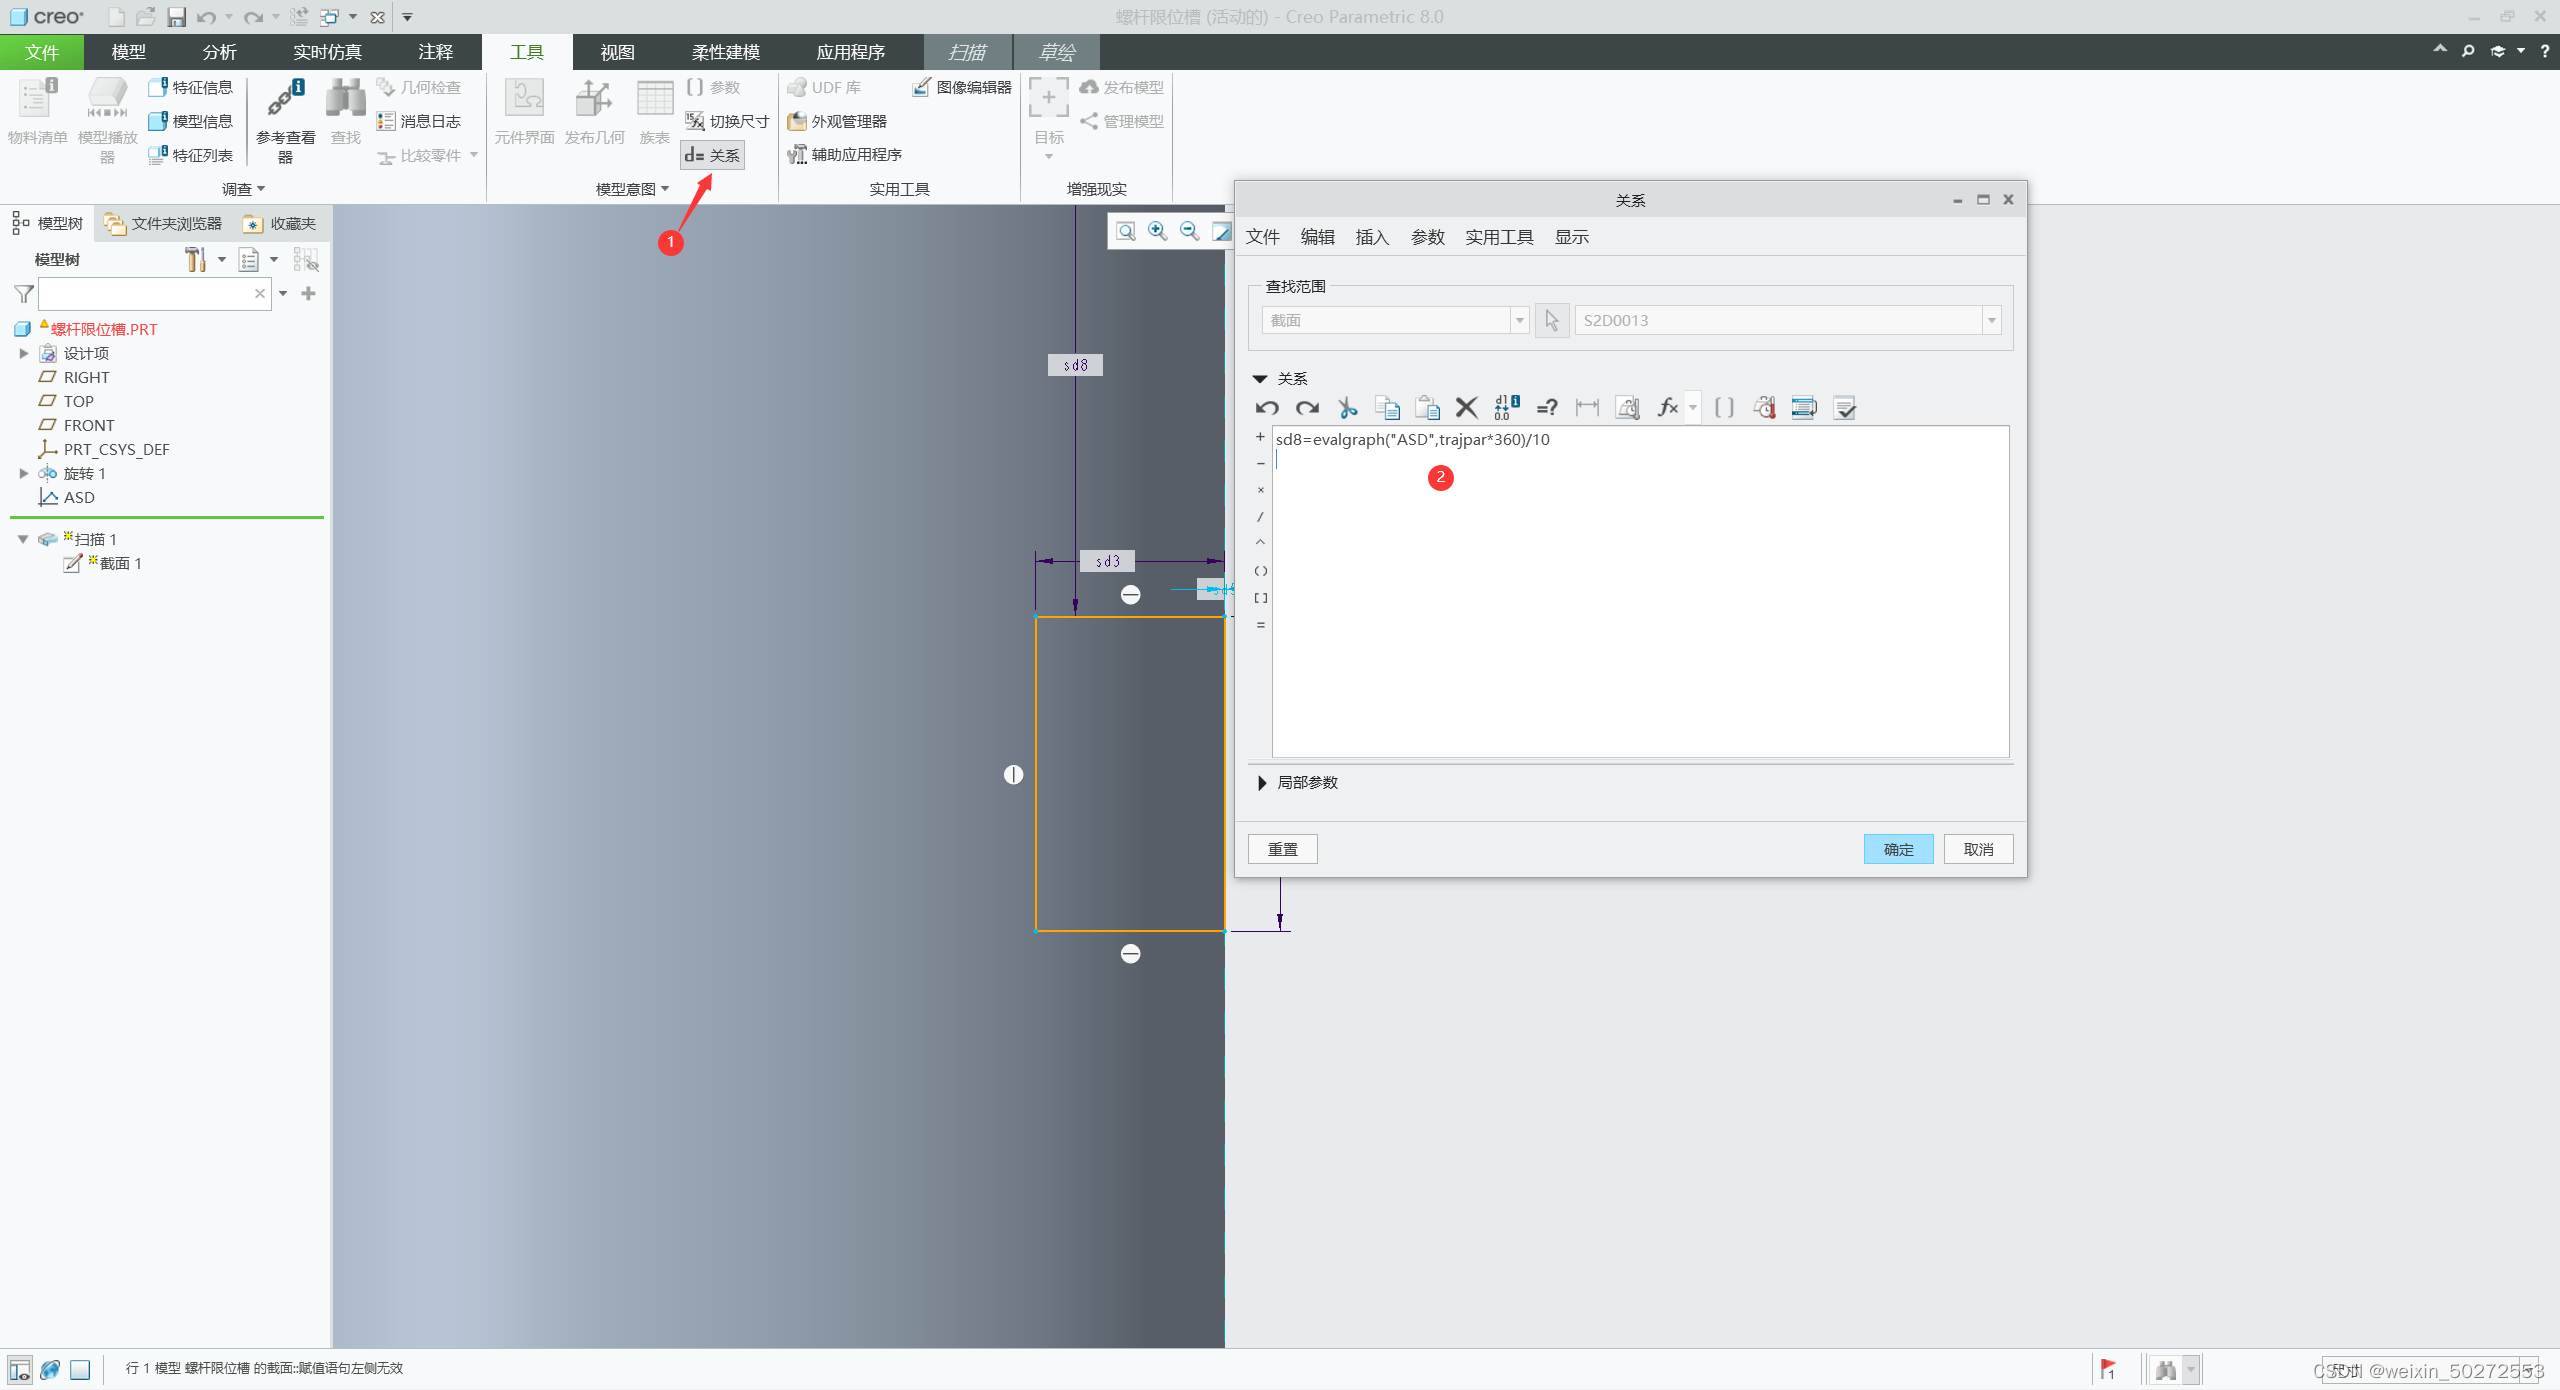Click the 确定 confirm button

point(1897,849)
